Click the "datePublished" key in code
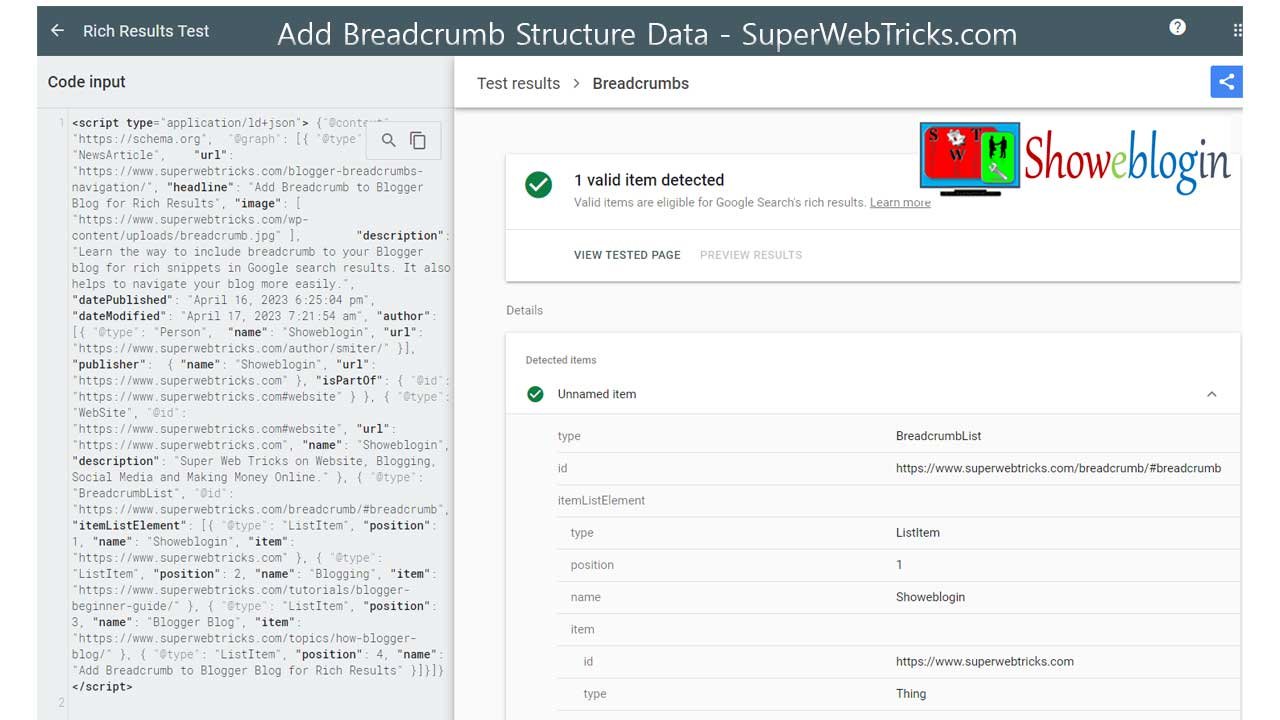 point(121,300)
